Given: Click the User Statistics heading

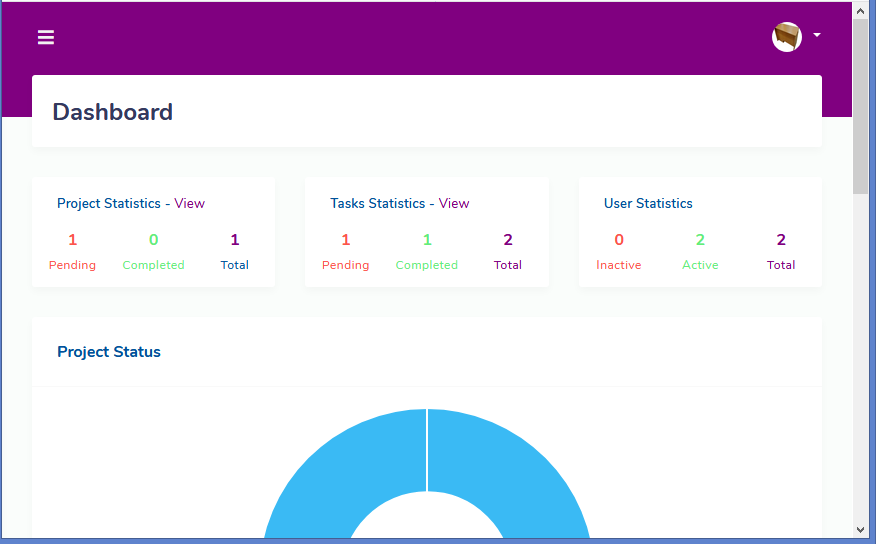Looking at the screenshot, I should (x=648, y=203).
